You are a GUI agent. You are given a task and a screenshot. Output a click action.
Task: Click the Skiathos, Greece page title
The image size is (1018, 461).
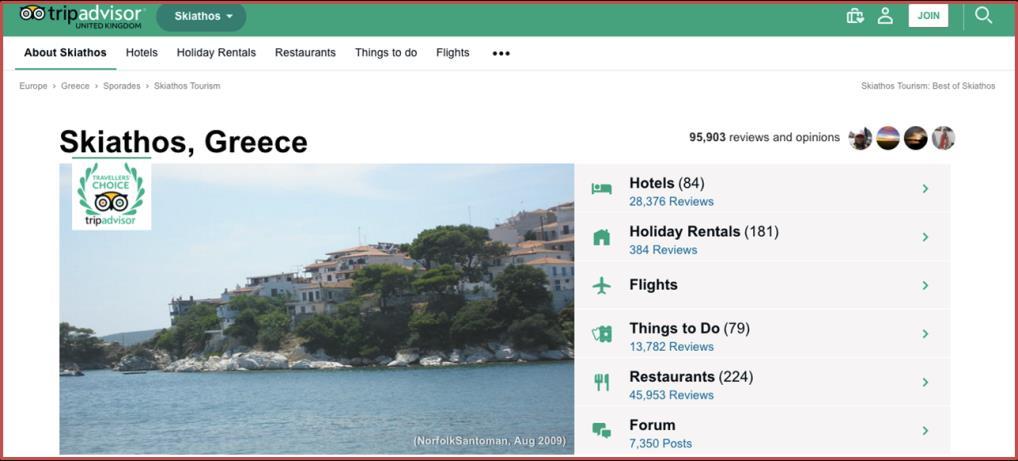coord(184,142)
